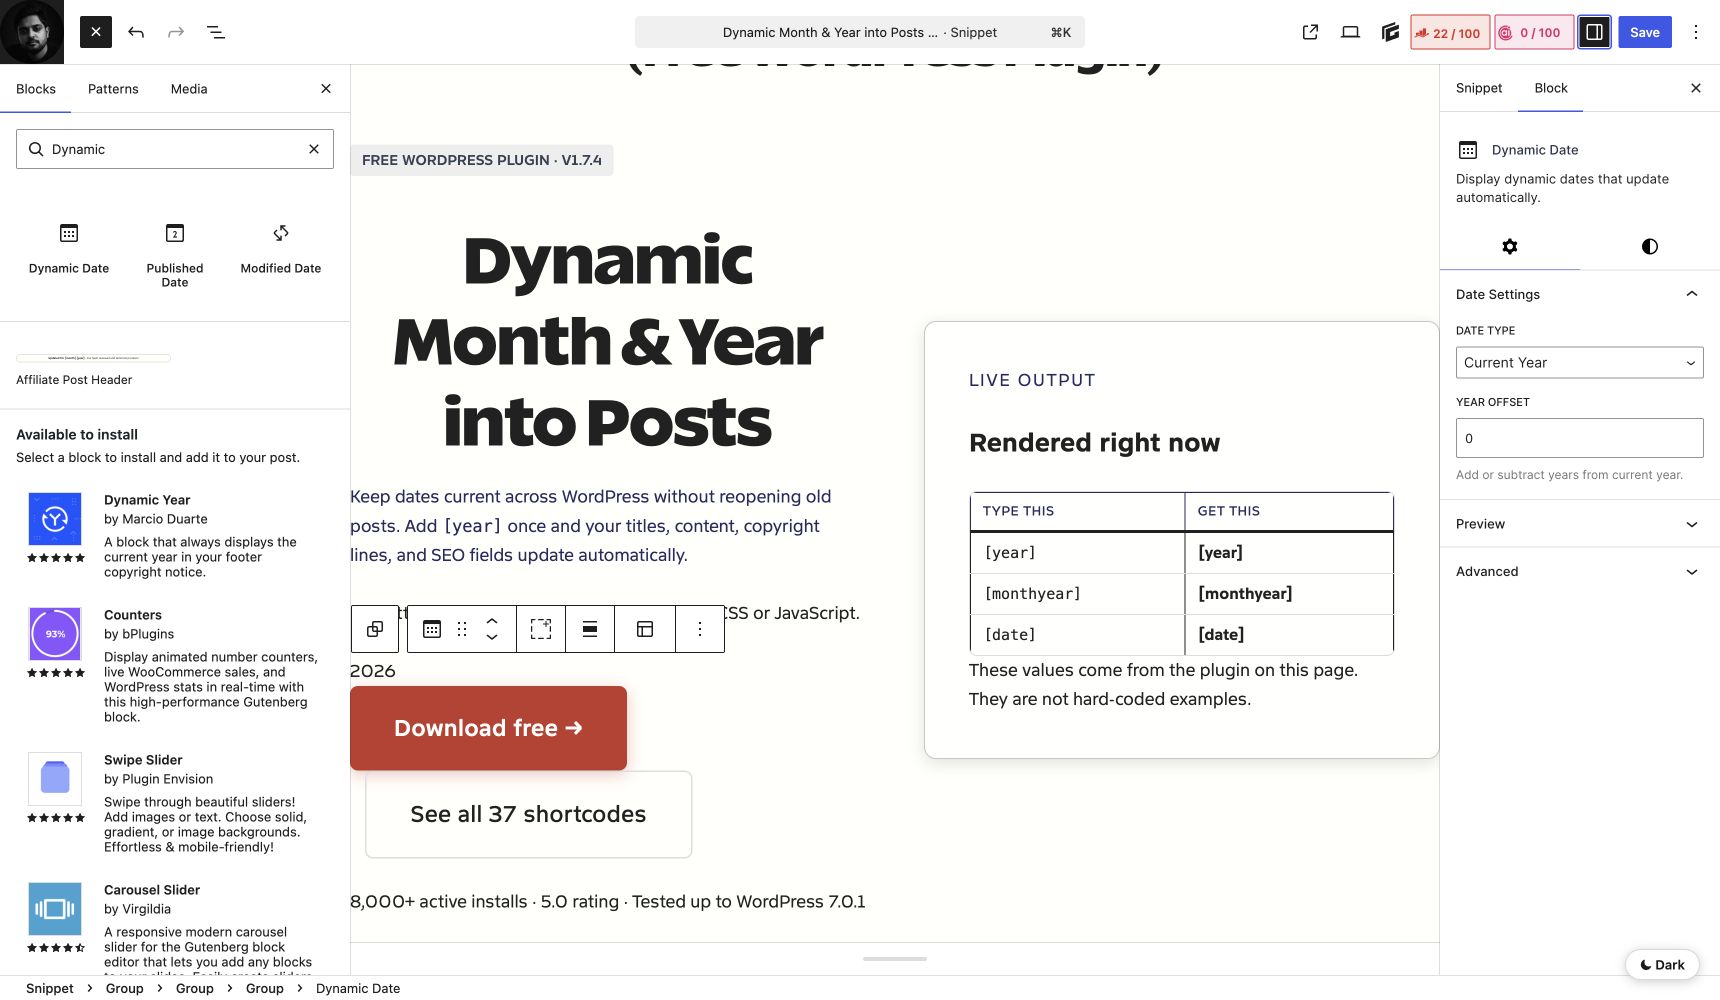This screenshot has width=1720, height=1000.
Task: Install the Dynamic Year block by Marcio Duarte
Action: pyautogui.click(x=175, y=535)
